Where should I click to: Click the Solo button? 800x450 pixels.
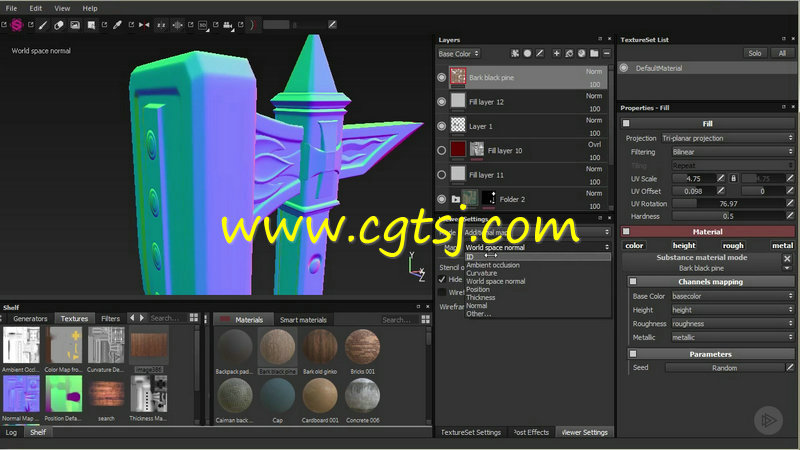755,53
